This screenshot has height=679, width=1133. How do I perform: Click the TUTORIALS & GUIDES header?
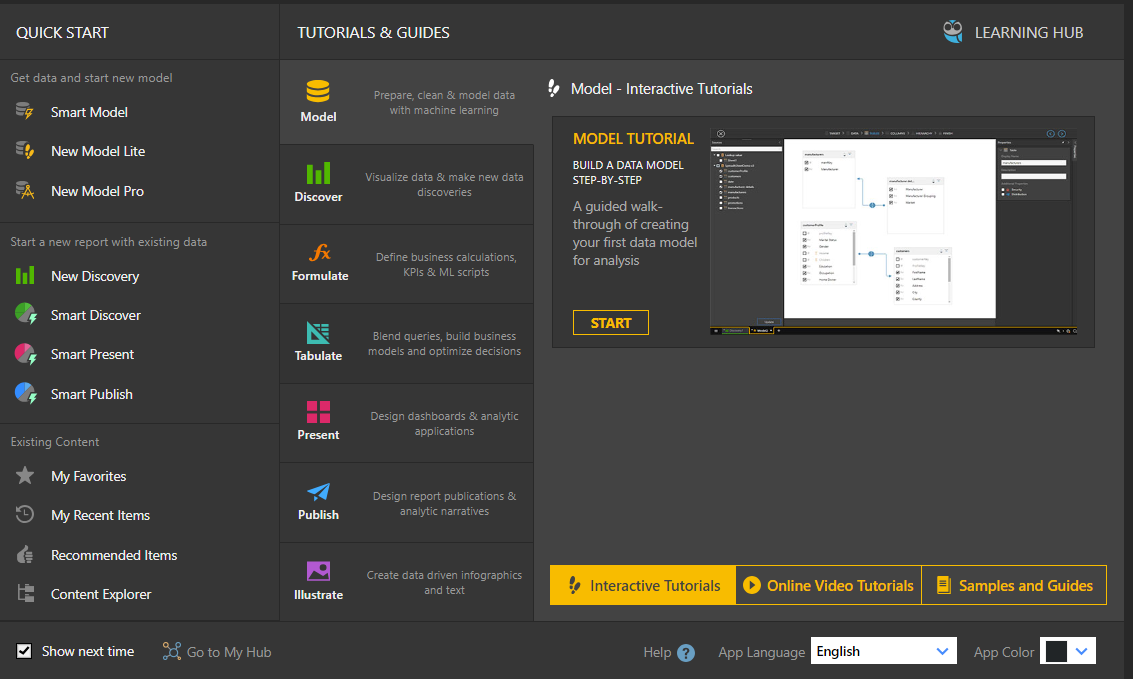[373, 33]
